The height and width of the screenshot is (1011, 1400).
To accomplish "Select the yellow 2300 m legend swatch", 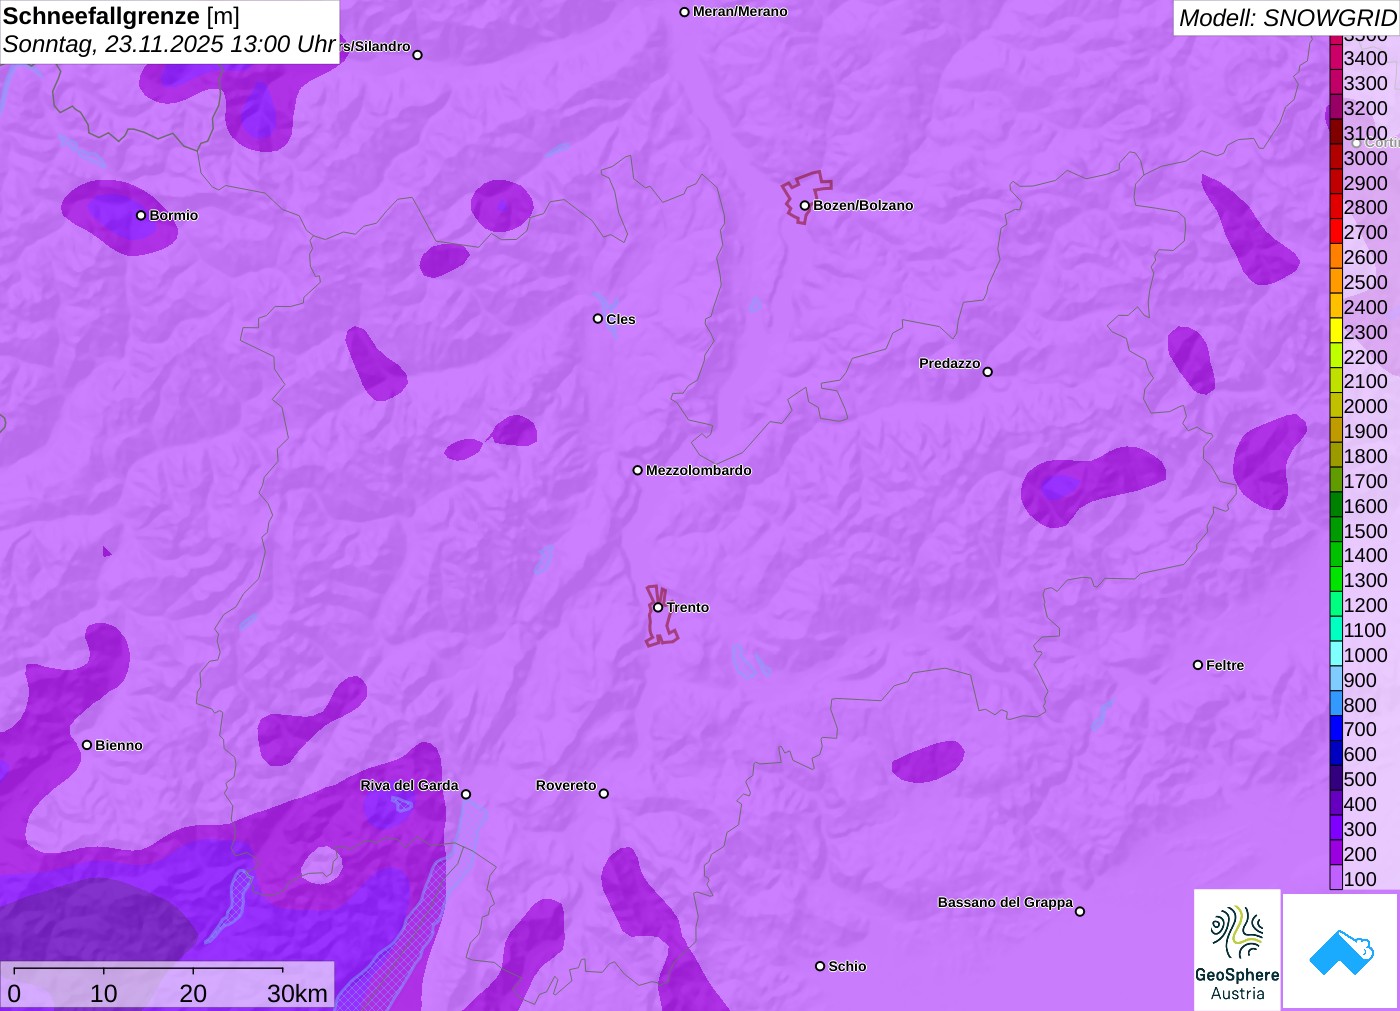I will pyautogui.click(x=1336, y=332).
